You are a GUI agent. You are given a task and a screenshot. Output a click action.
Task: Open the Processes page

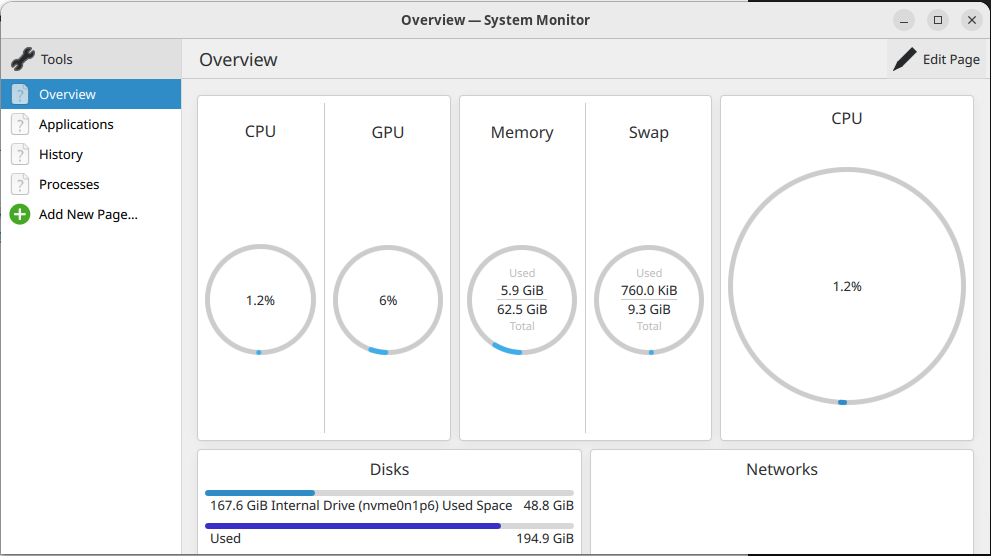click(69, 184)
